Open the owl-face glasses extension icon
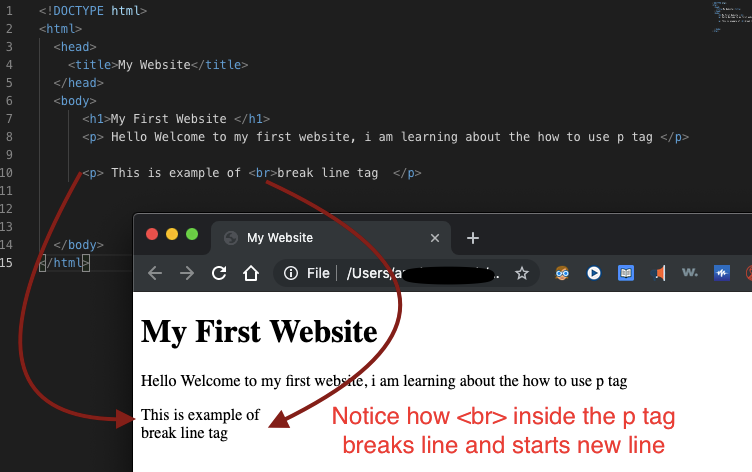 562,273
